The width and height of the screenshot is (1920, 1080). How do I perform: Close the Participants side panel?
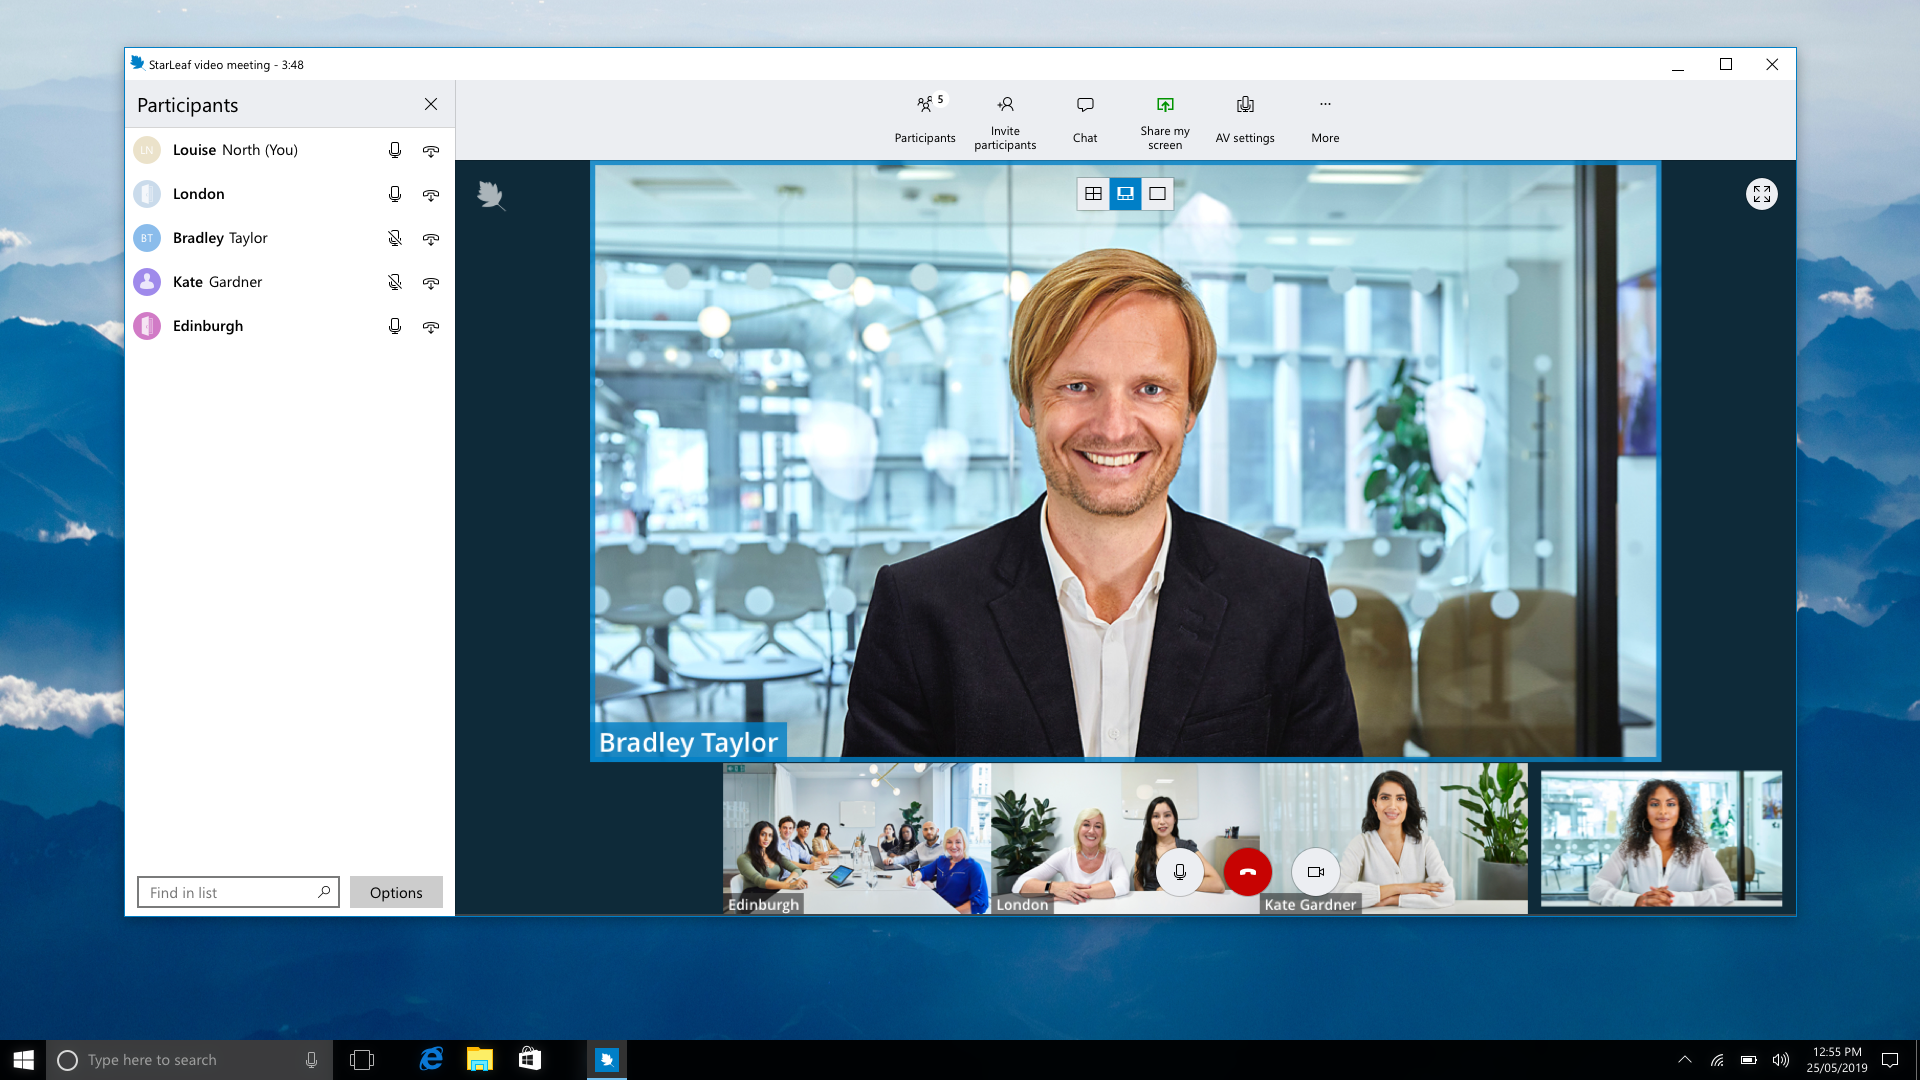pyautogui.click(x=431, y=105)
